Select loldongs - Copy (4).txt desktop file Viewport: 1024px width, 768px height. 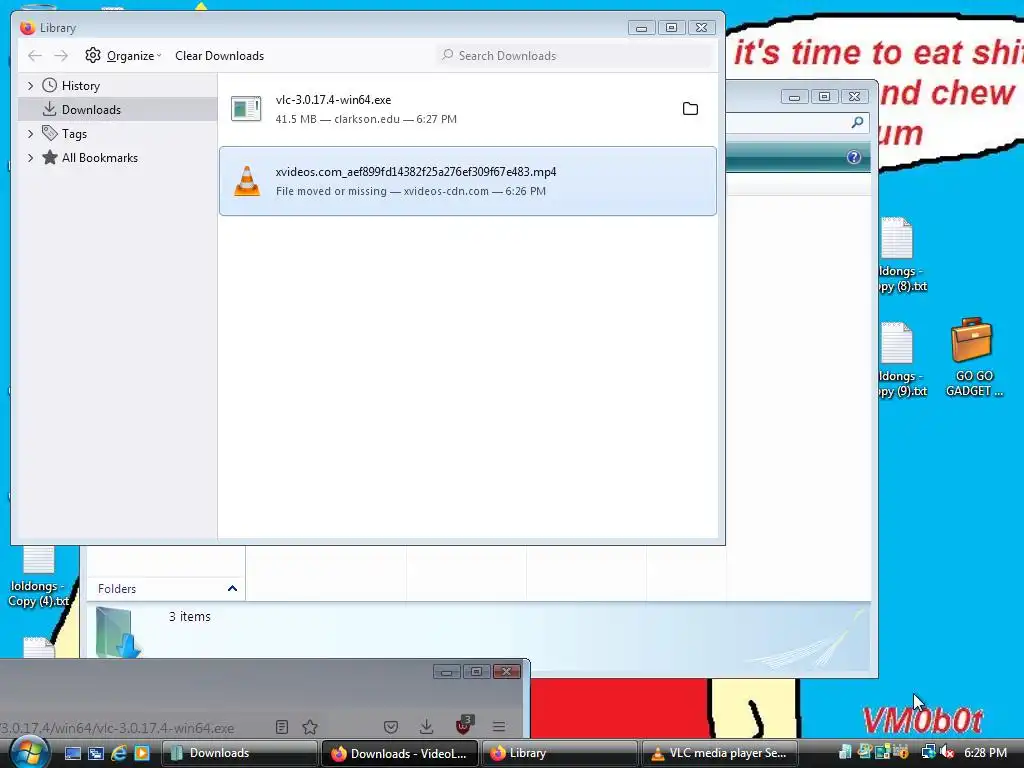[x=38, y=578]
